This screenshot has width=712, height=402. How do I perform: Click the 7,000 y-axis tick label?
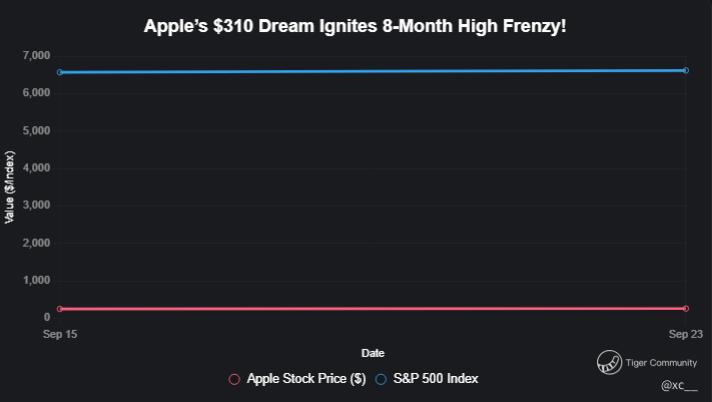35,55
